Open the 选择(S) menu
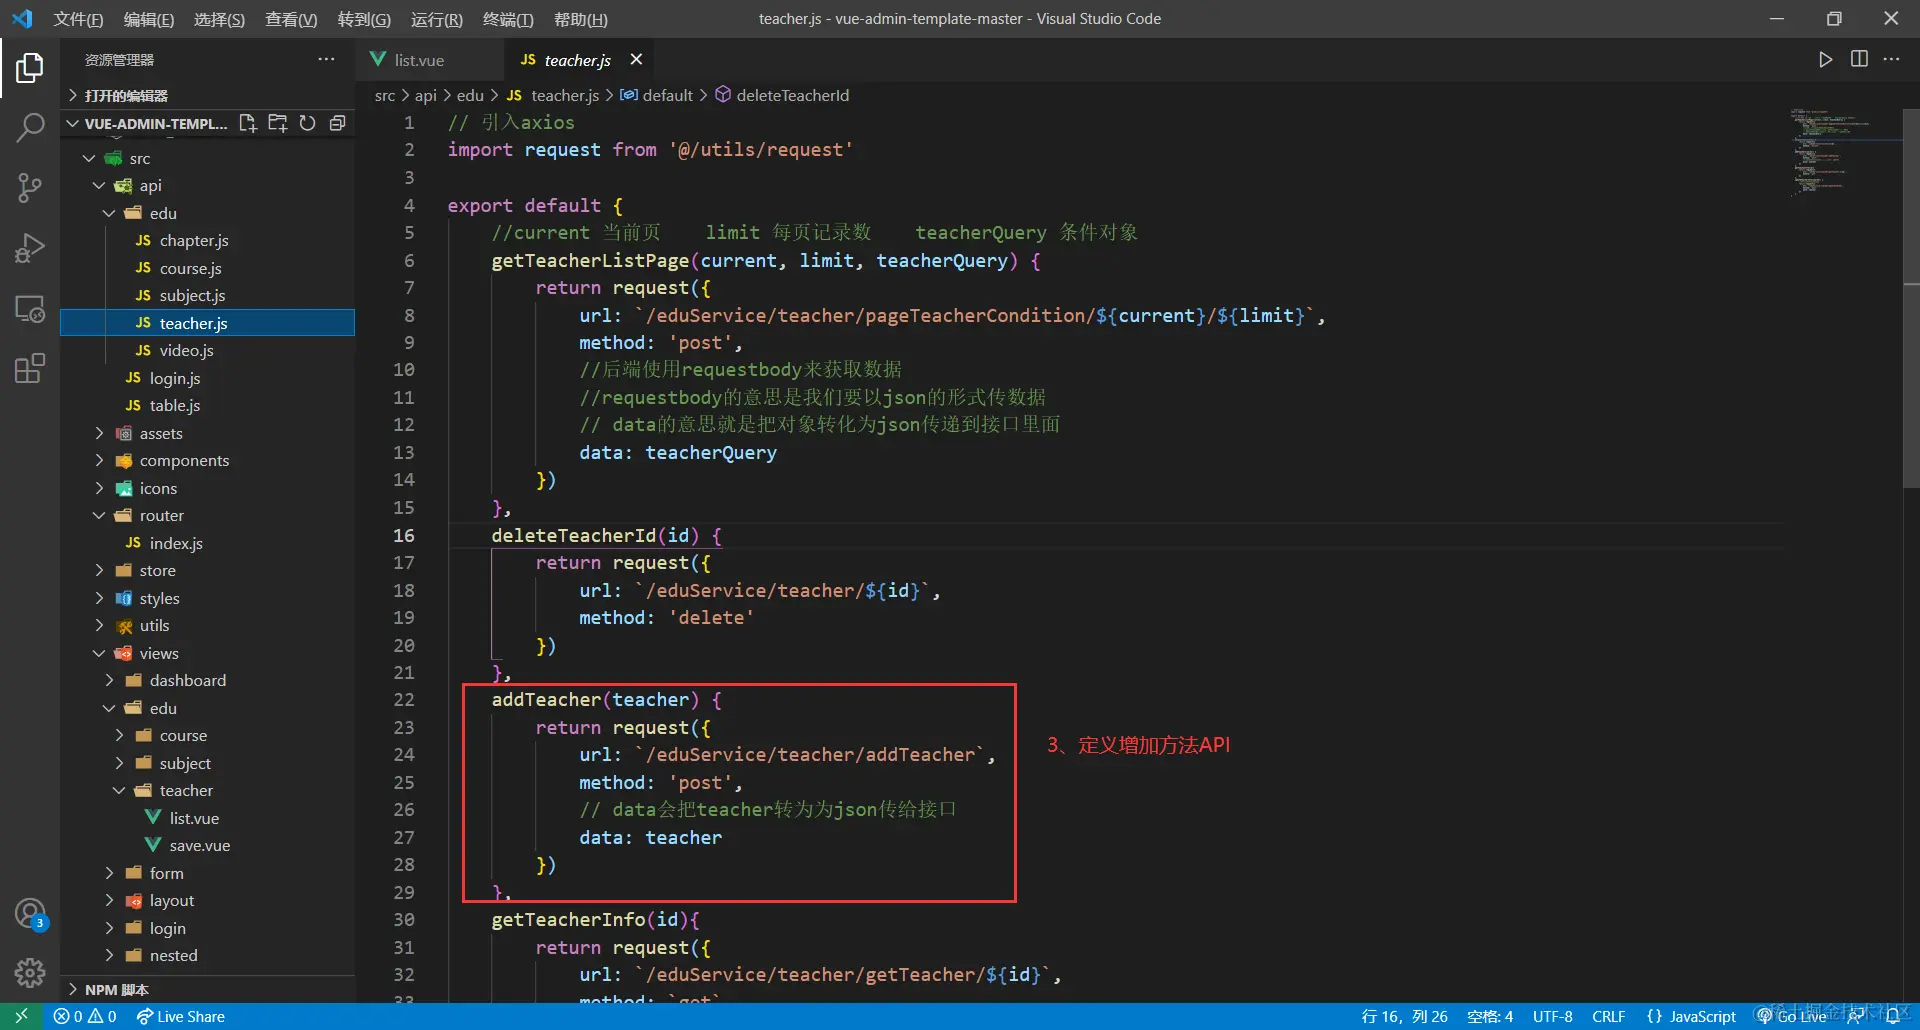 (219, 19)
